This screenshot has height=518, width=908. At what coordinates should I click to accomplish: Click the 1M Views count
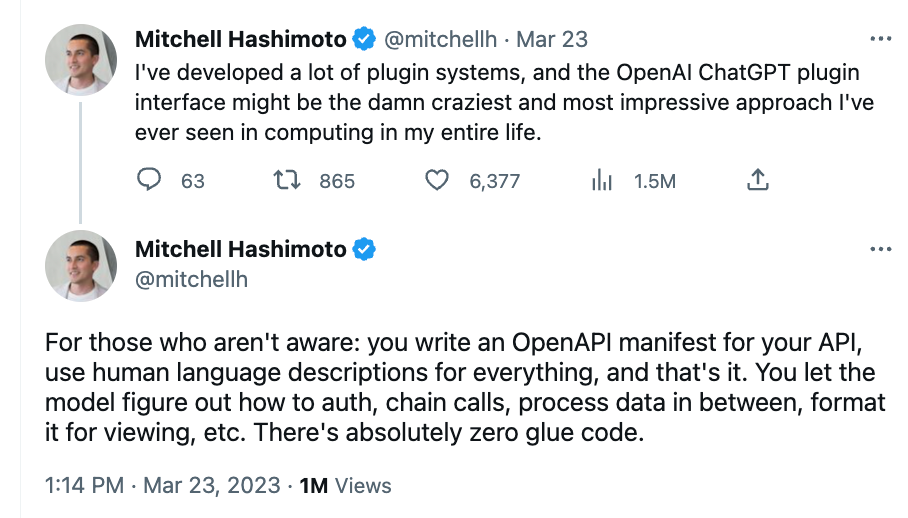[345, 485]
